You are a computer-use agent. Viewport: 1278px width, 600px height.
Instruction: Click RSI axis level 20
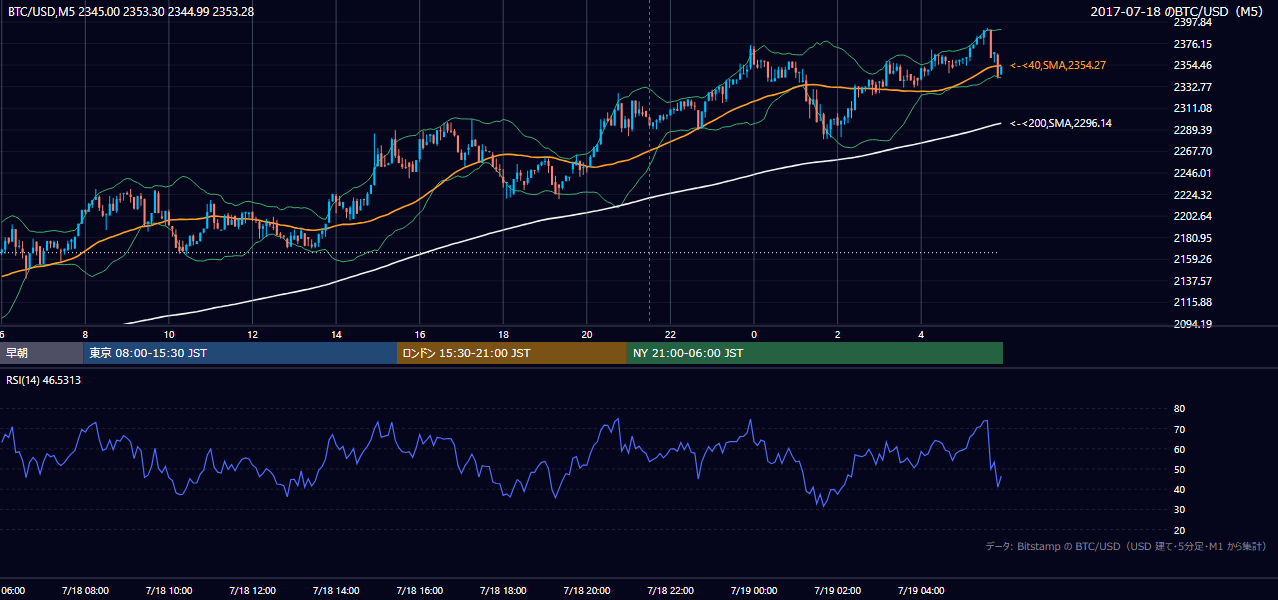(x=1179, y=530)
